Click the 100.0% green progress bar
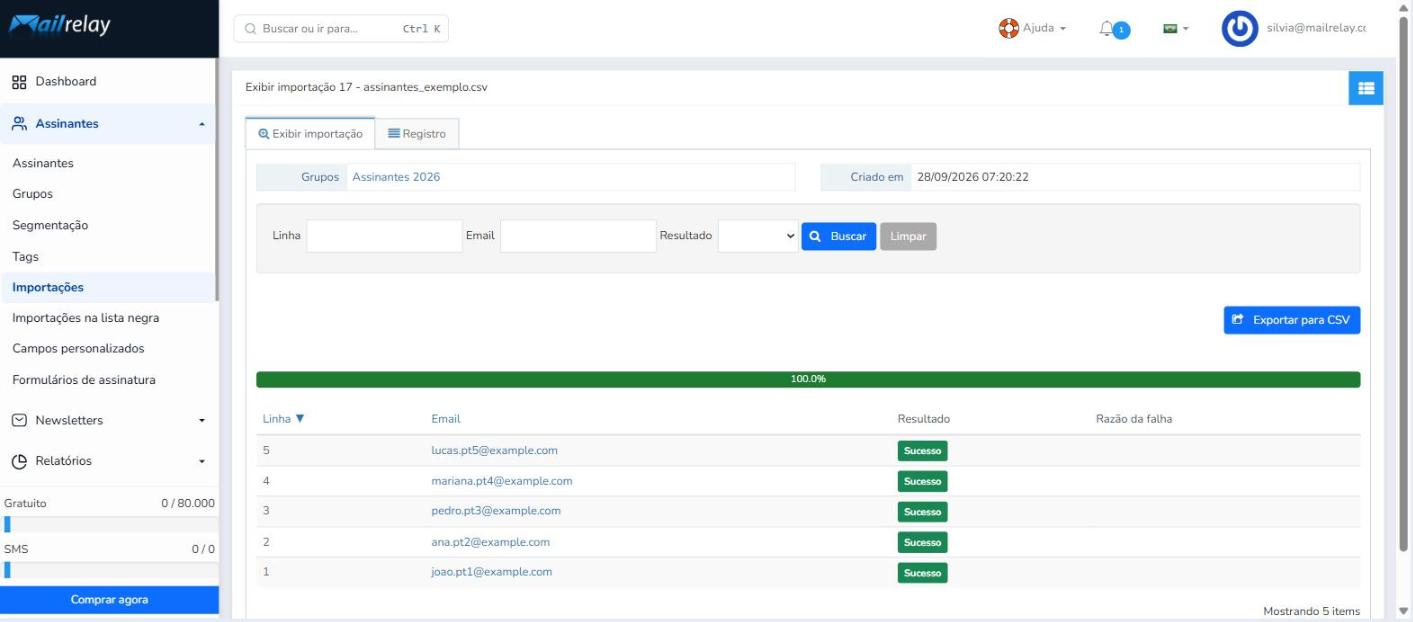 808,380
